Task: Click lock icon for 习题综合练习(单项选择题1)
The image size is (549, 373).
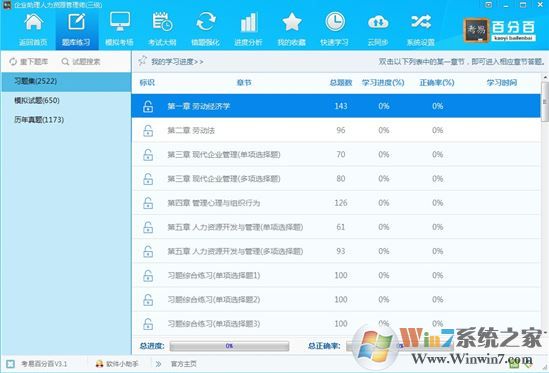Action: point(148,275)
